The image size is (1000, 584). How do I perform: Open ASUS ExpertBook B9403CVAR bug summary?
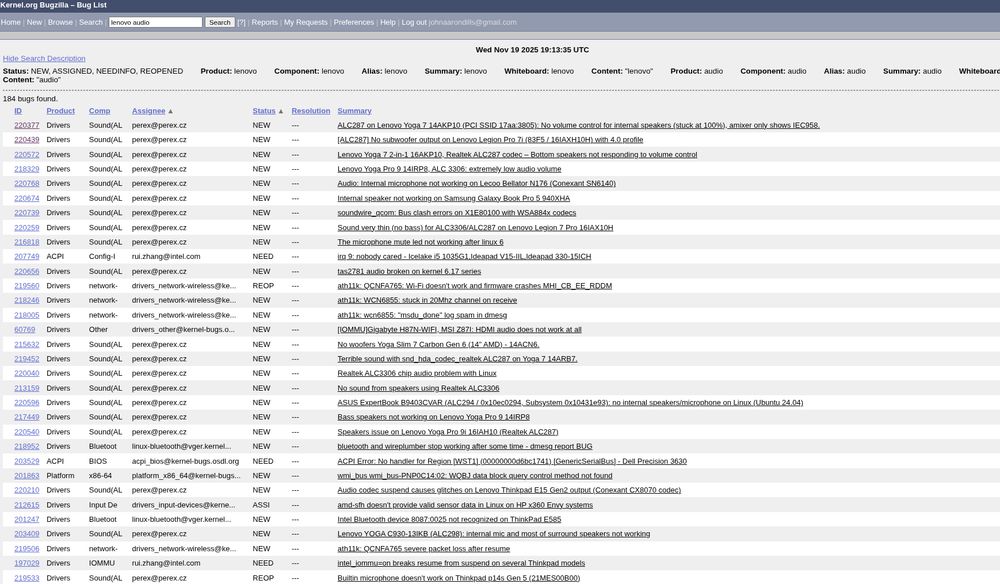[x=570, y=403]
